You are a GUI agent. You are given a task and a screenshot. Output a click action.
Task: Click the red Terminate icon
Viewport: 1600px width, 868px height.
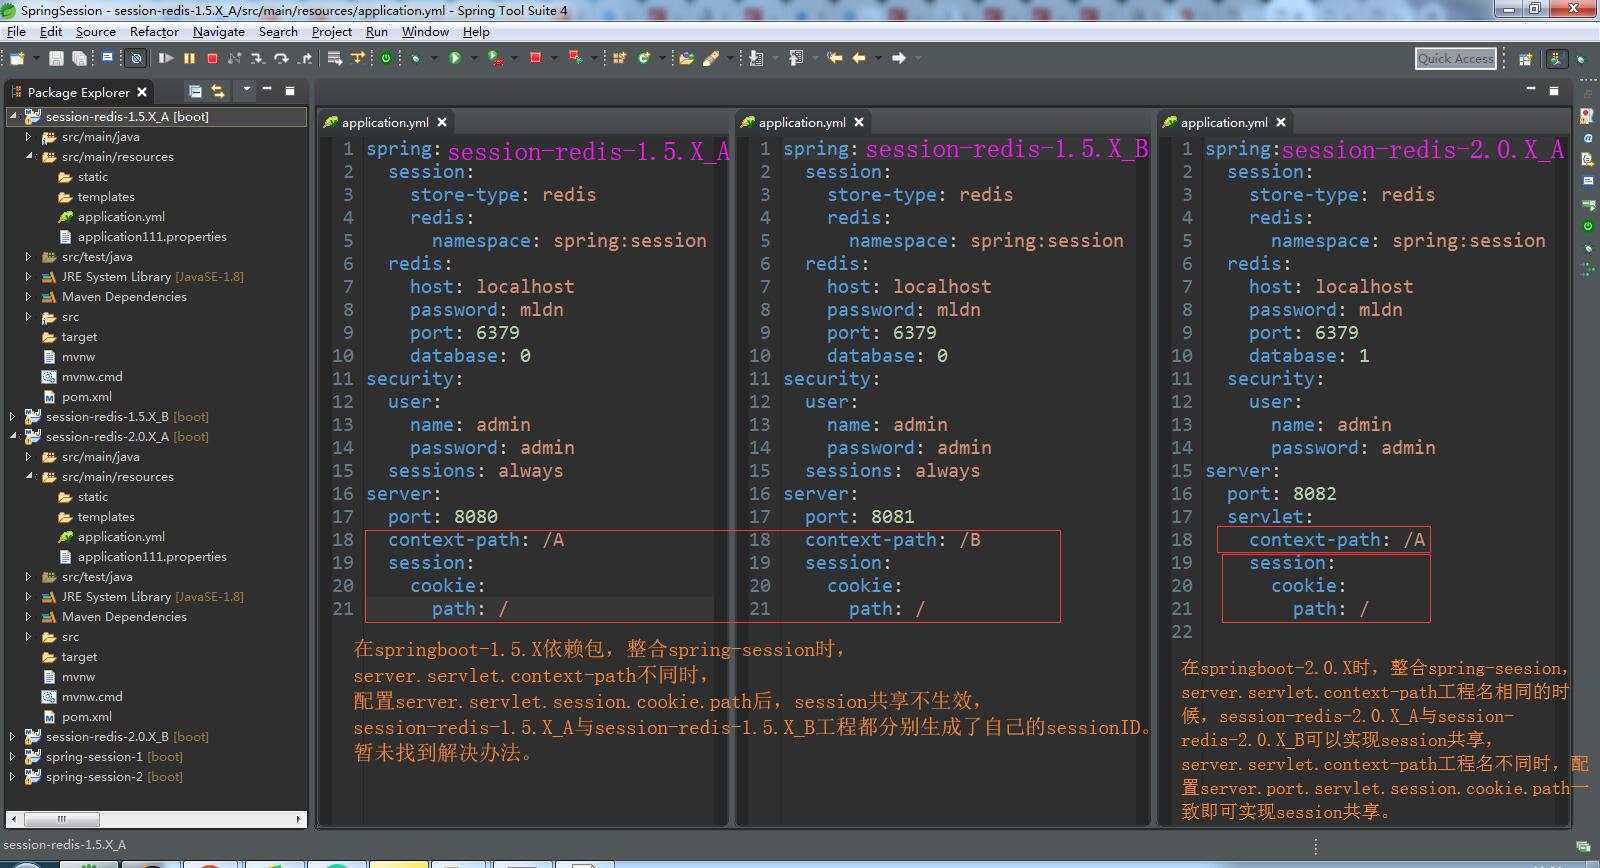point(212,58)
